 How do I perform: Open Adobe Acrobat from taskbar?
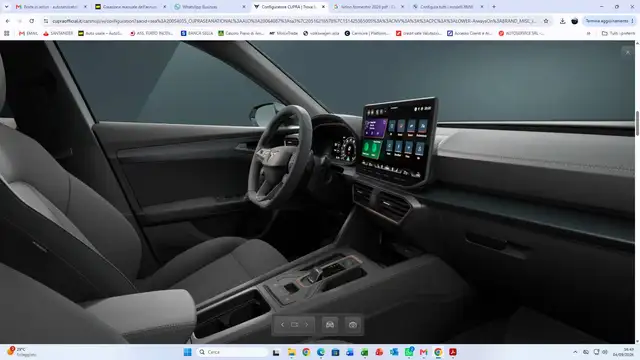pos(453,352)
